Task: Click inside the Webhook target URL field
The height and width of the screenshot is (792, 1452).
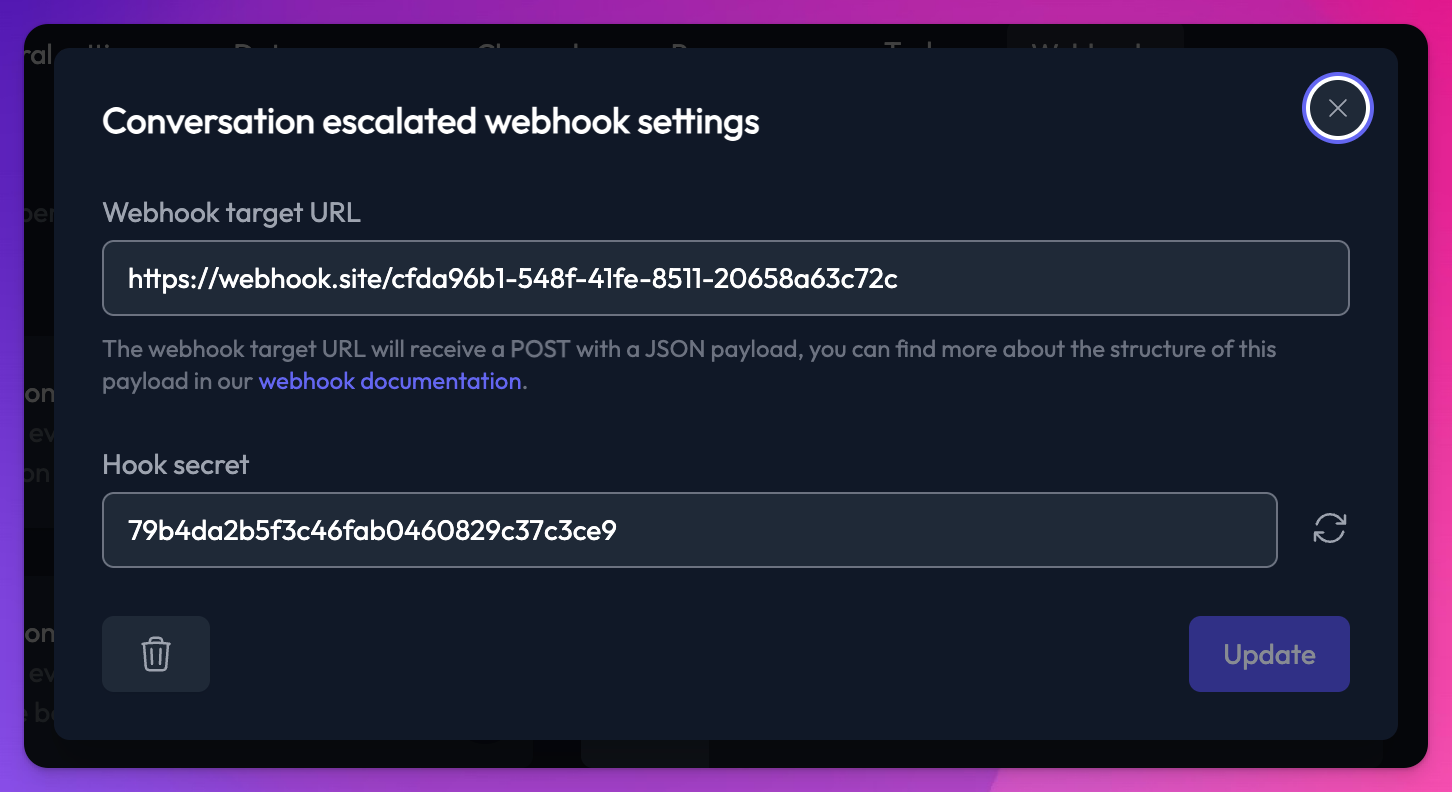Action: pyautogui.click(x=726, y=278)
